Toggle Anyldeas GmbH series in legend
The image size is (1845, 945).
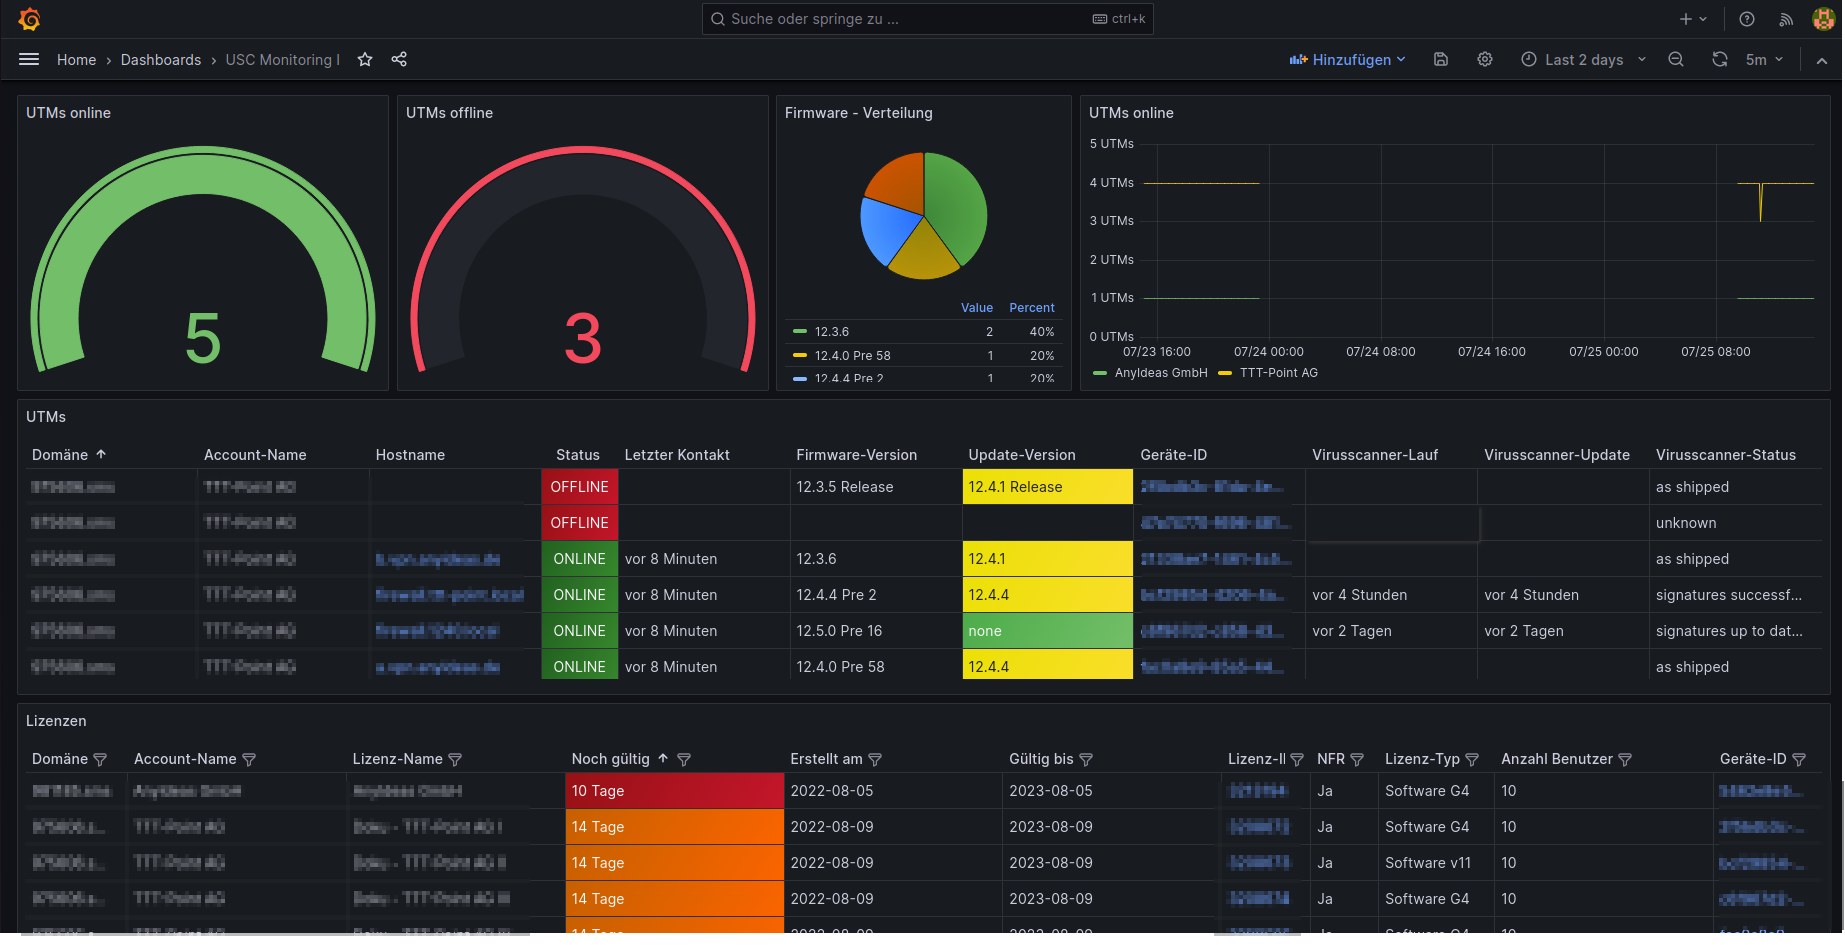[1160, 373]
